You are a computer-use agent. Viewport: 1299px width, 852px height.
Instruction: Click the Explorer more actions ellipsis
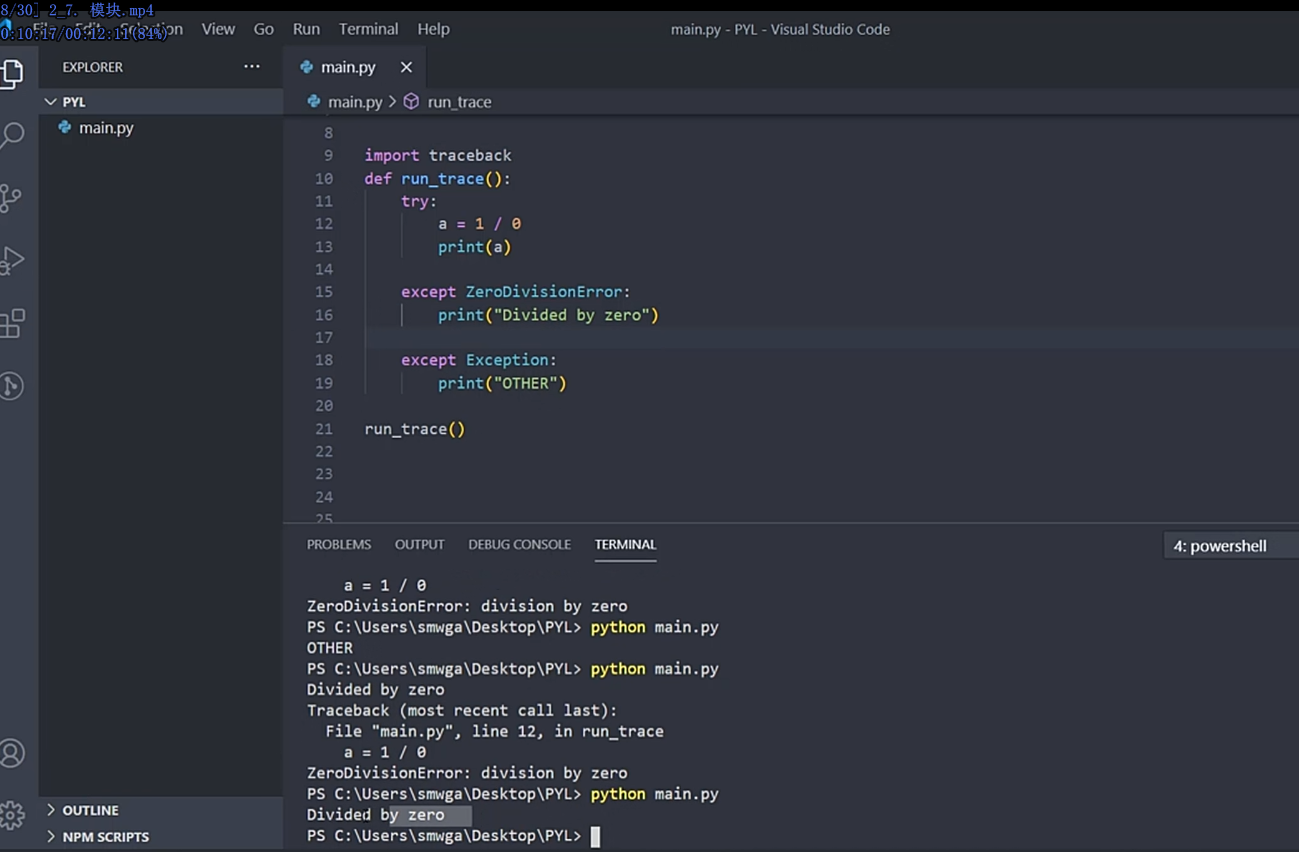tap(252, 67)
